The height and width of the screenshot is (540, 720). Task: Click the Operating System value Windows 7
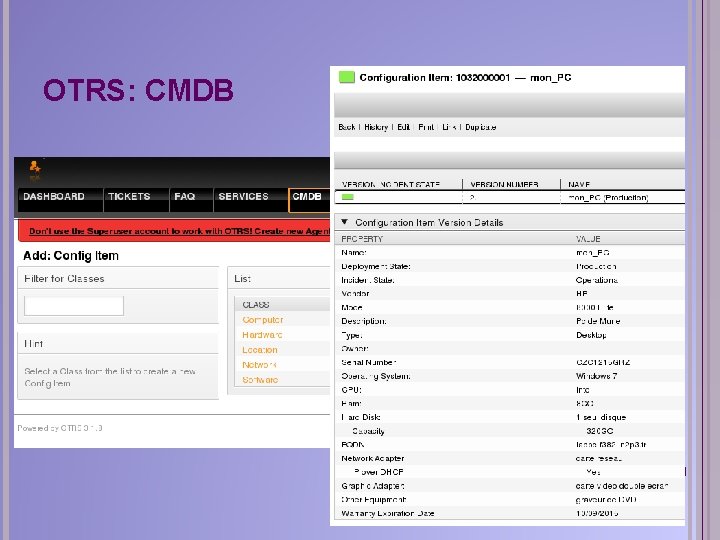(596, 376)
